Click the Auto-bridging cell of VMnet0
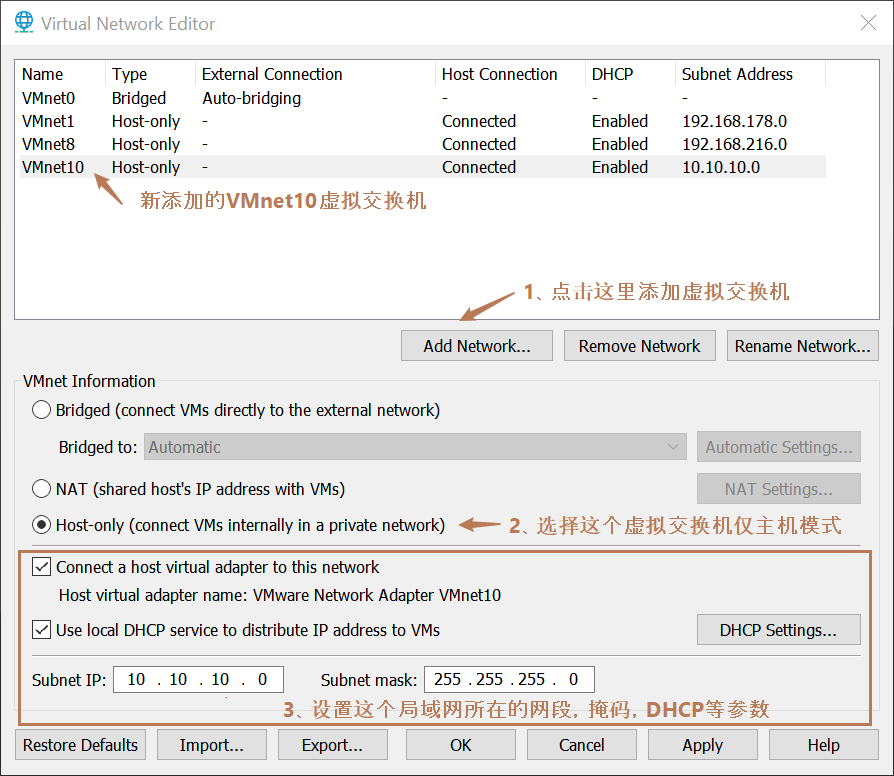The height and width of the screenshot is (776, 894). click(x=251, y=99)
